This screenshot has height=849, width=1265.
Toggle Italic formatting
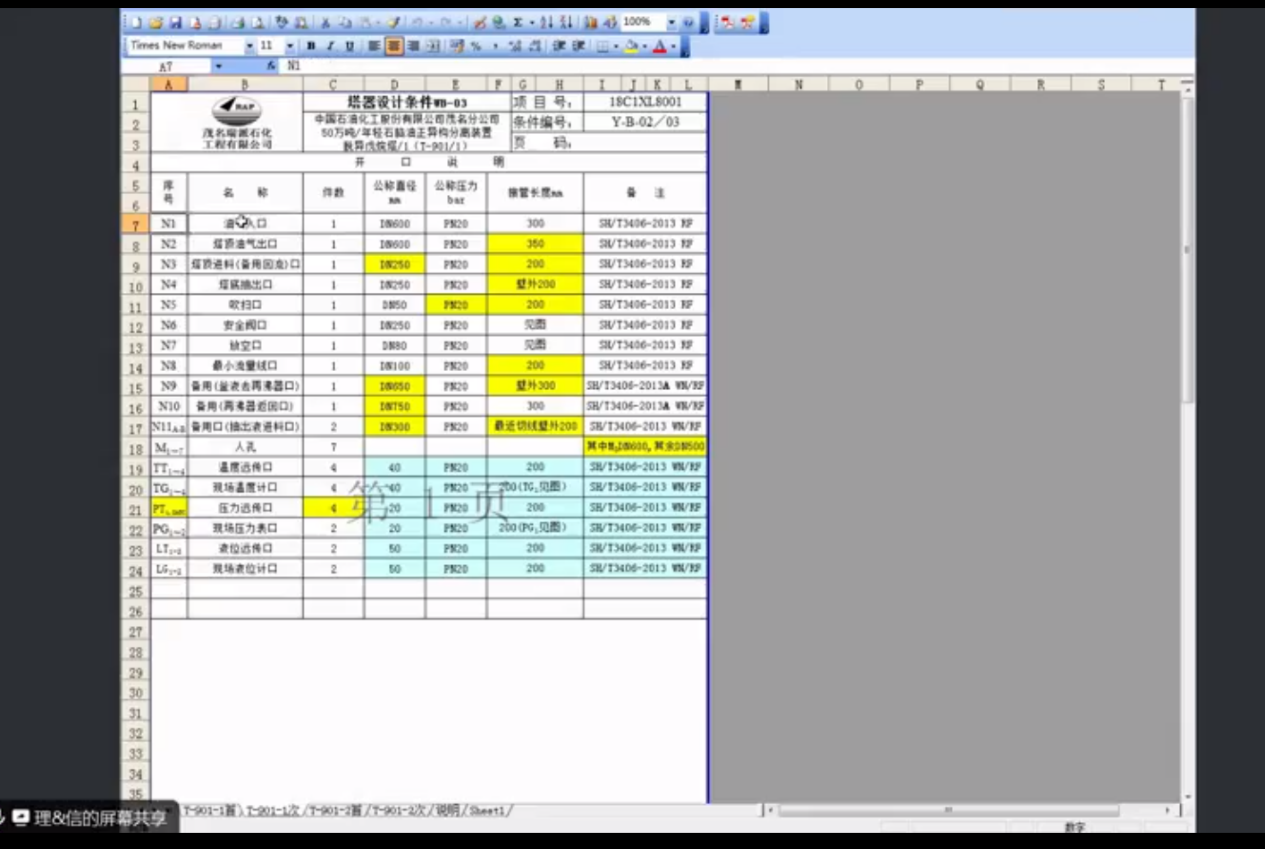coord(330,46)
